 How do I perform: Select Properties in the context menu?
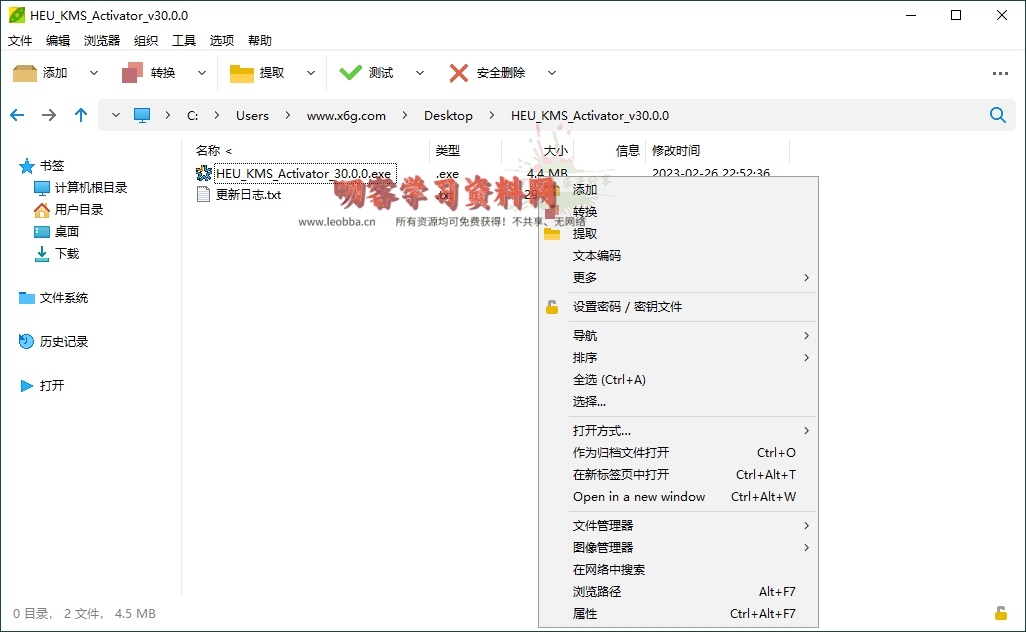(585, 614)
